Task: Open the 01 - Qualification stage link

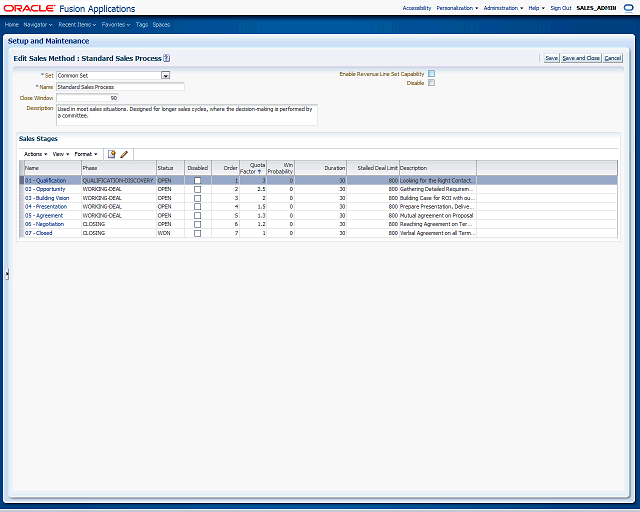Action: (45, 180)
